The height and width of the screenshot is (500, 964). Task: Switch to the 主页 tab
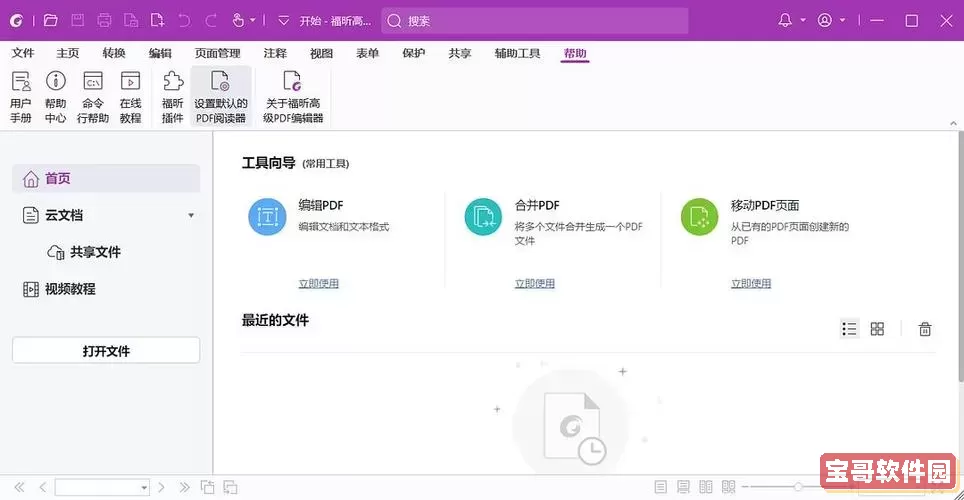68,53
